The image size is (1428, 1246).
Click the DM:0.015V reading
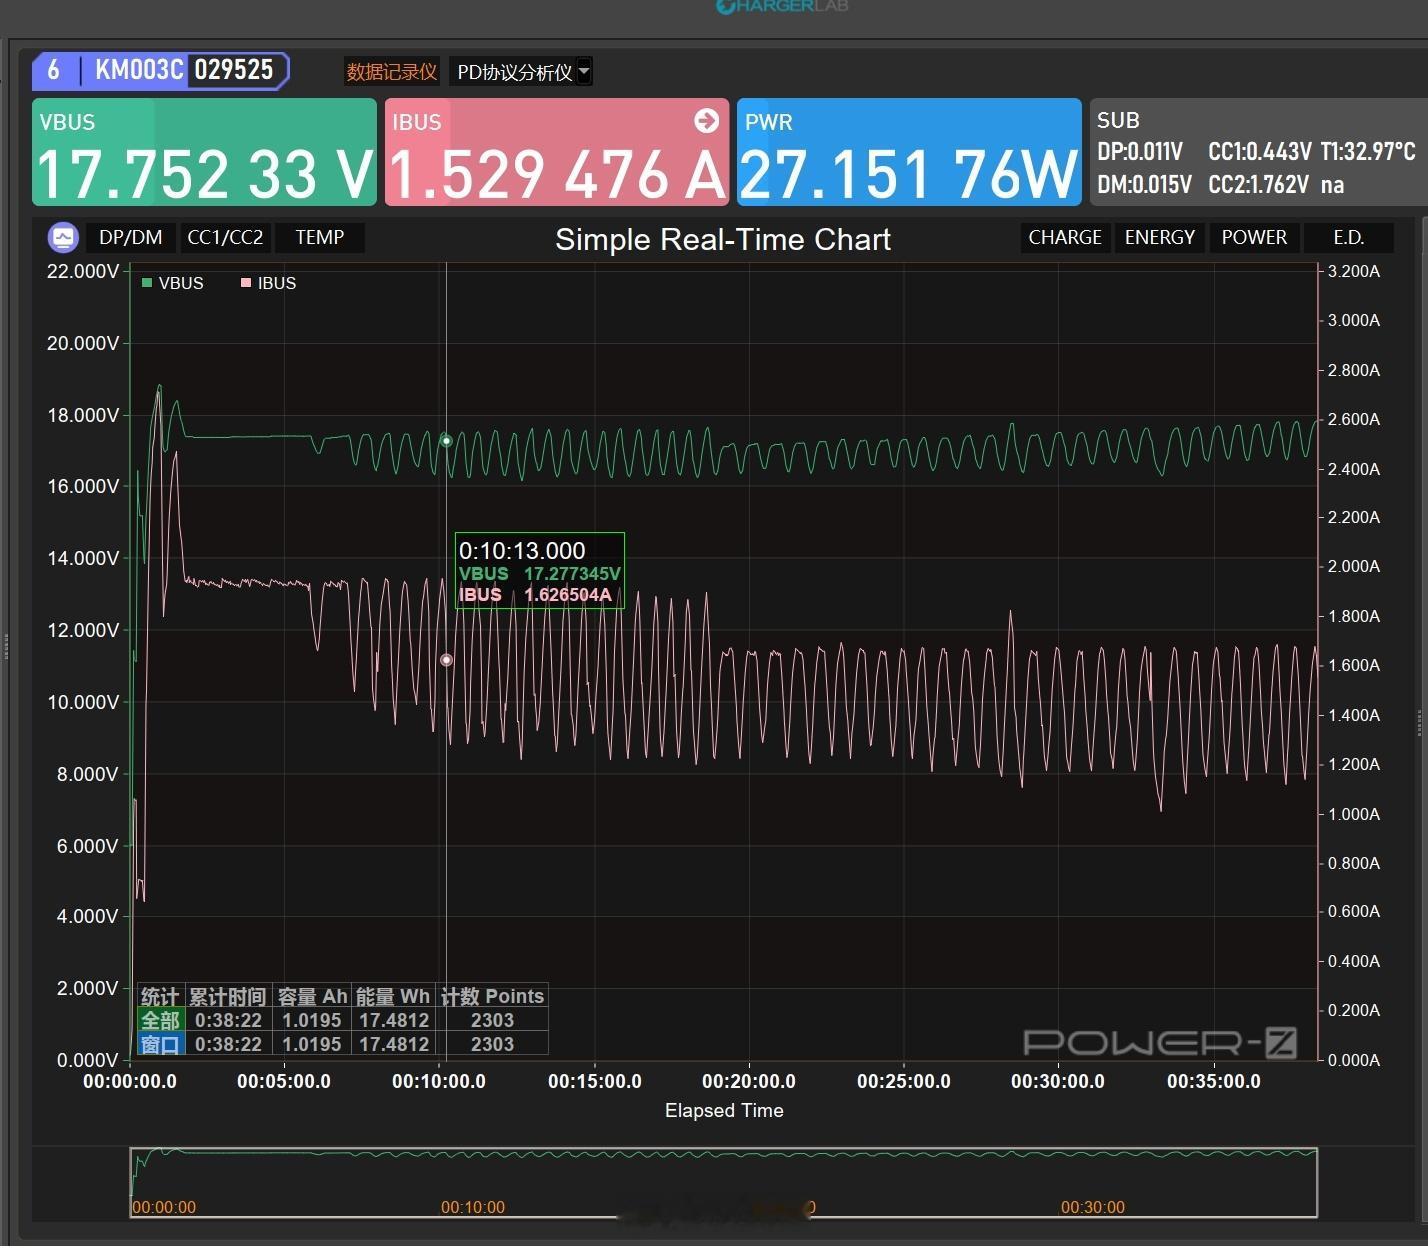pyautogui.click(x=1144, y=185)
